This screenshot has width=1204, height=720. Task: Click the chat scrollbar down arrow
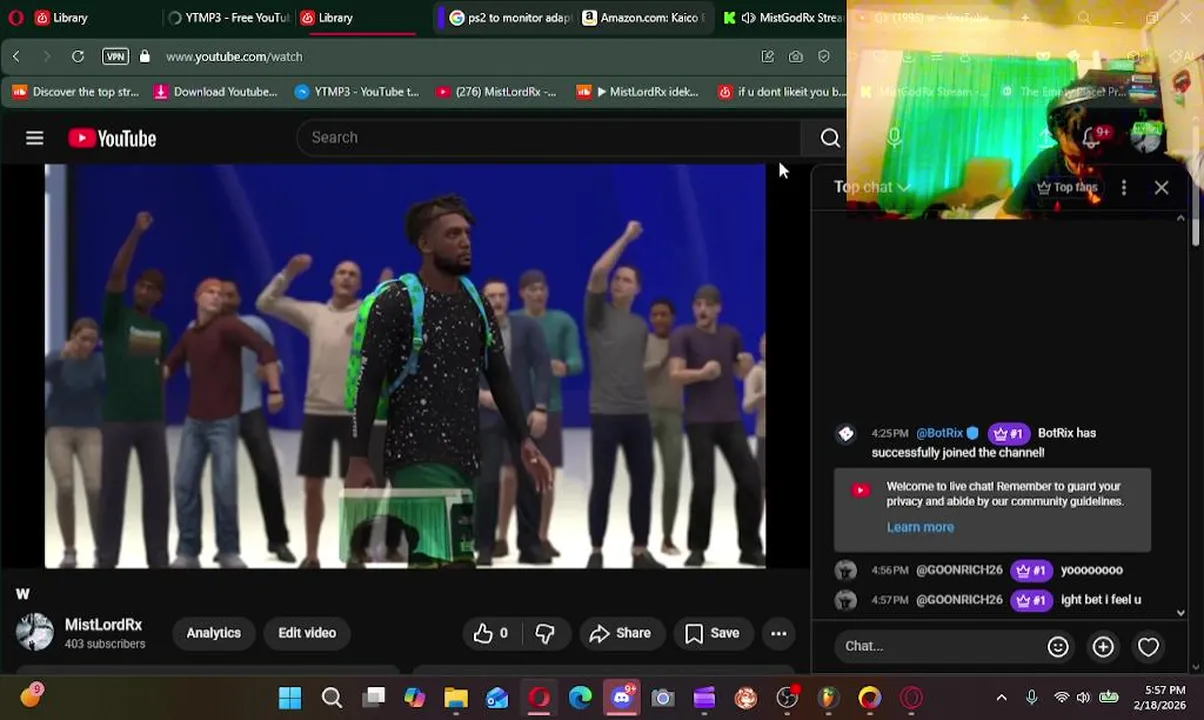(x=1181, y=612)
